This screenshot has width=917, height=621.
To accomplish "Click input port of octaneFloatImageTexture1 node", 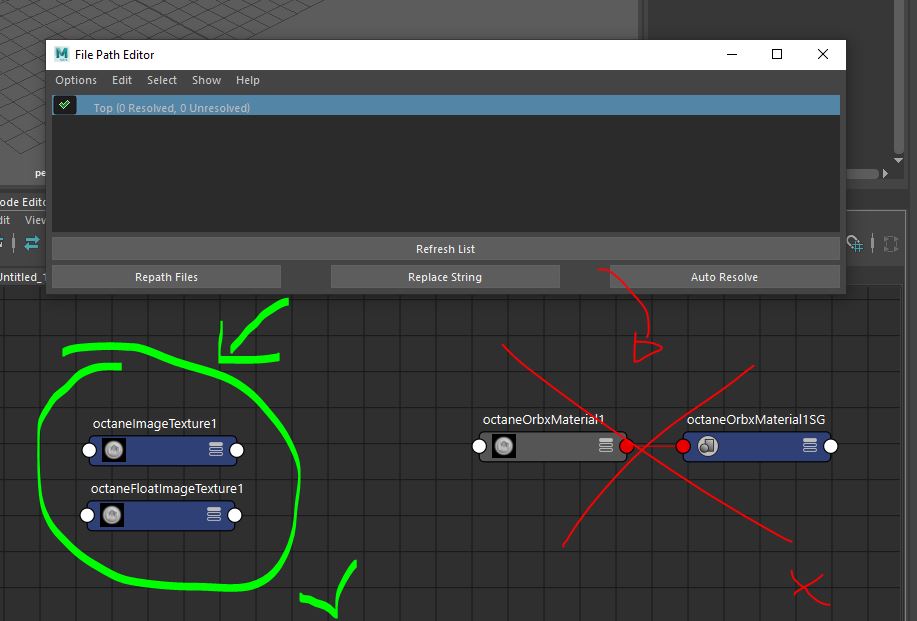I will click(87, 515).
